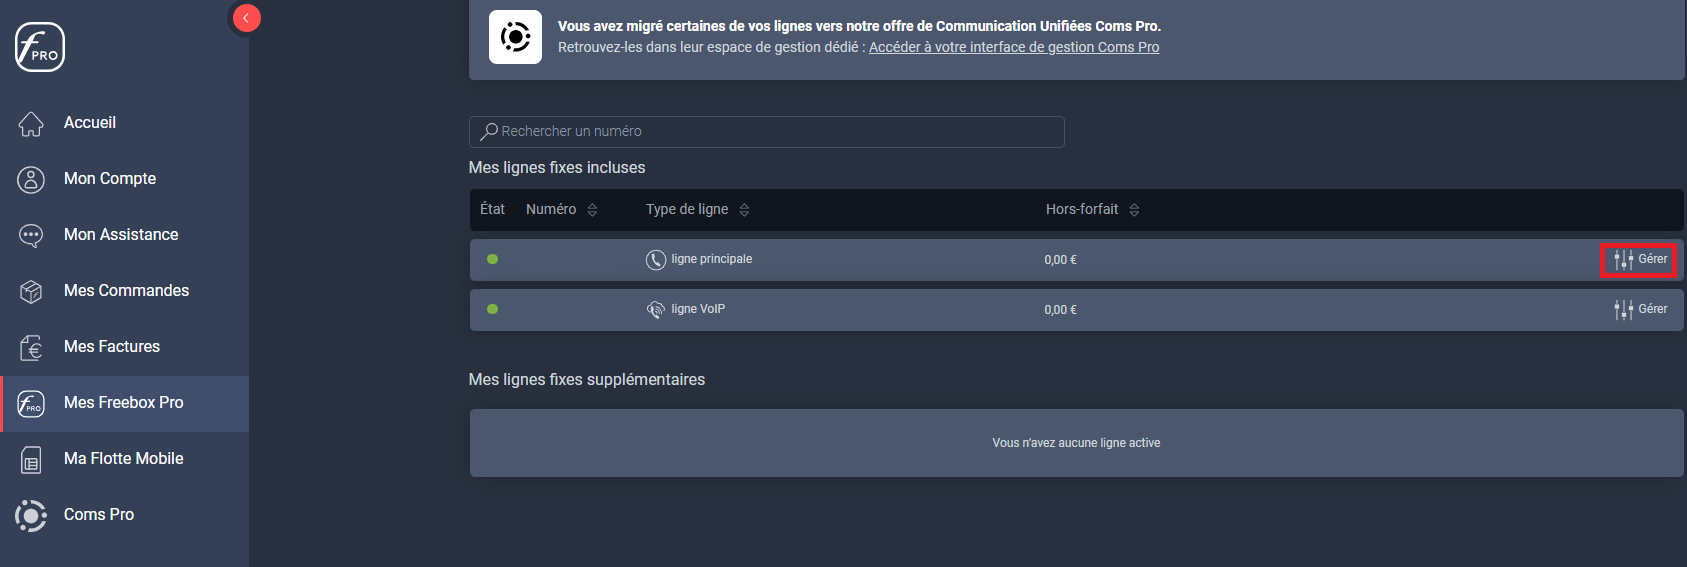The width and height of the screenshot is (1687, 567).
Task: Open the Mes Commandes section
Action: [x=125, y=290]
